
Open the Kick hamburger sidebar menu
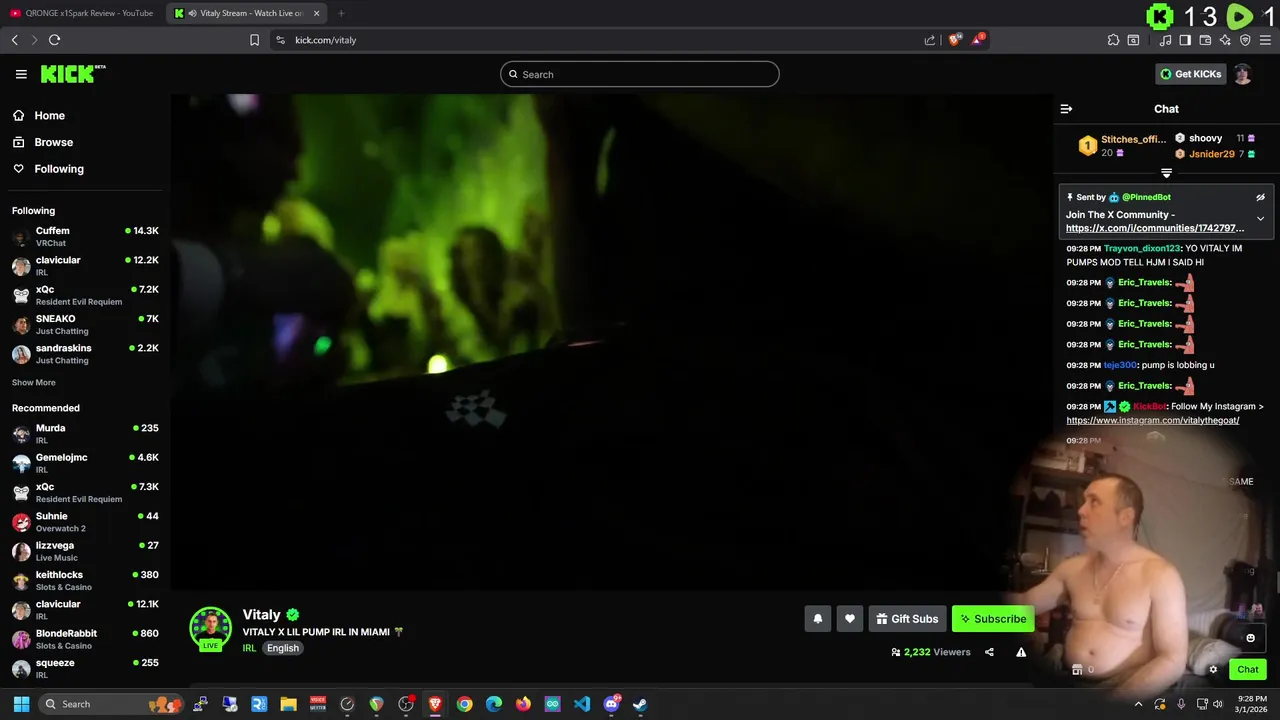tap(21, 74)
